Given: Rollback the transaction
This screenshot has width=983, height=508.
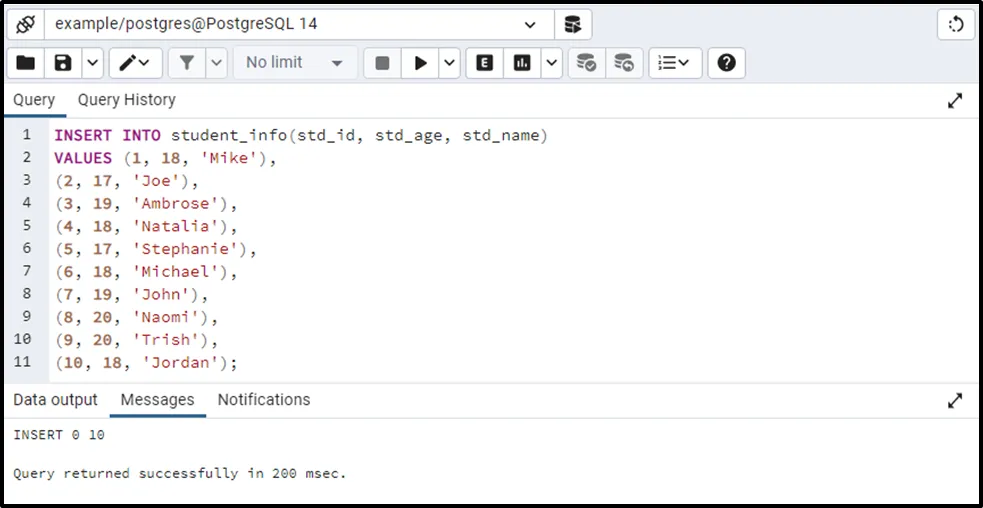Looking at the screenshot, I should [x=624, y=63].
